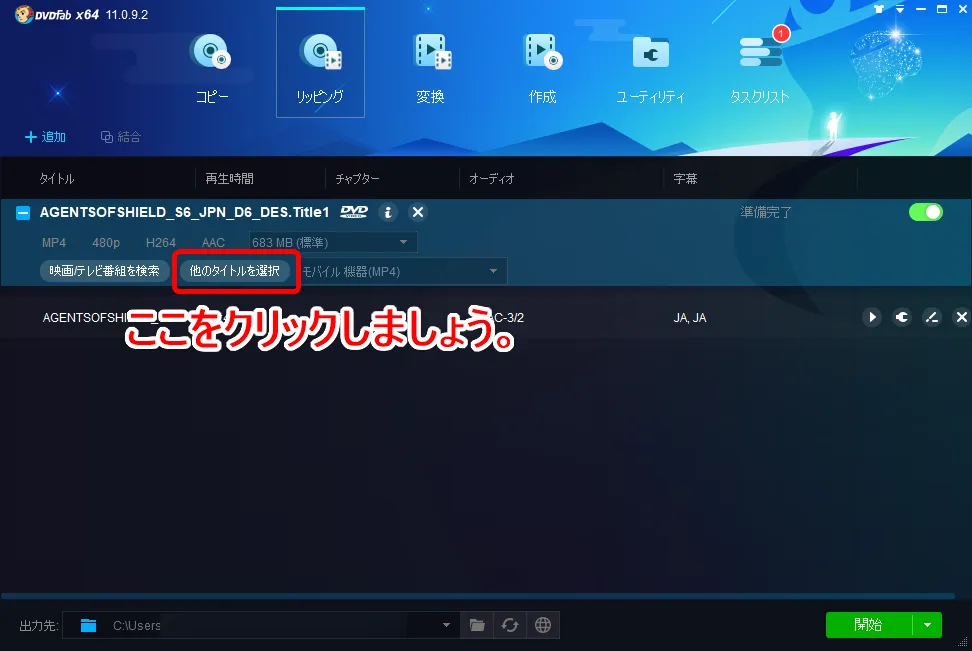Click the globe icon near output path
Image resolution: width=972 pixels, height=651 pixels.
[x=543, y=625]
